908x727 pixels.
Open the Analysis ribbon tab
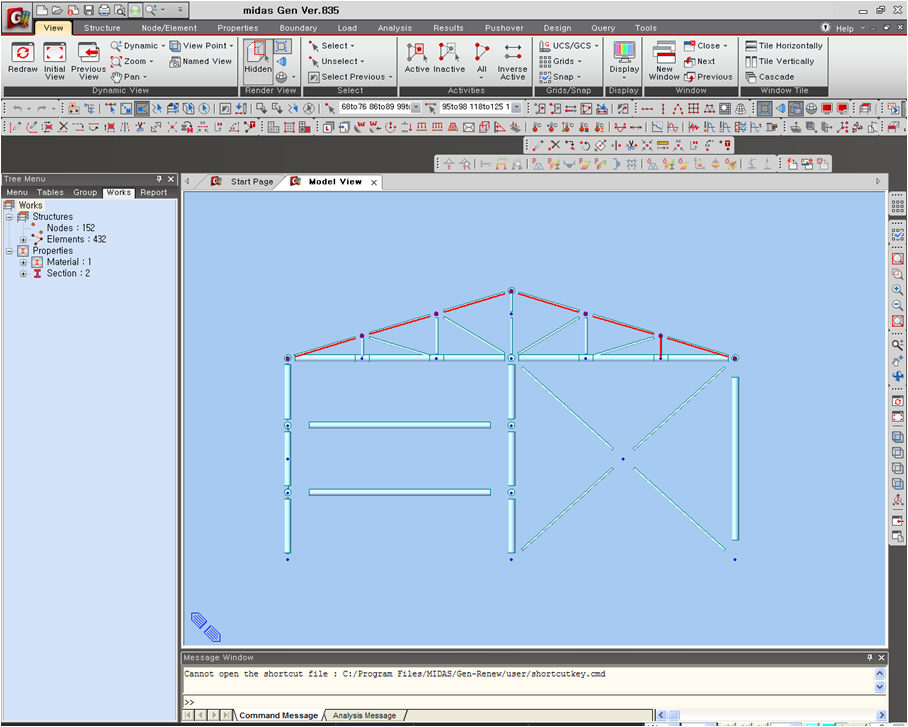pyautogui.click(x=395, y=28)
